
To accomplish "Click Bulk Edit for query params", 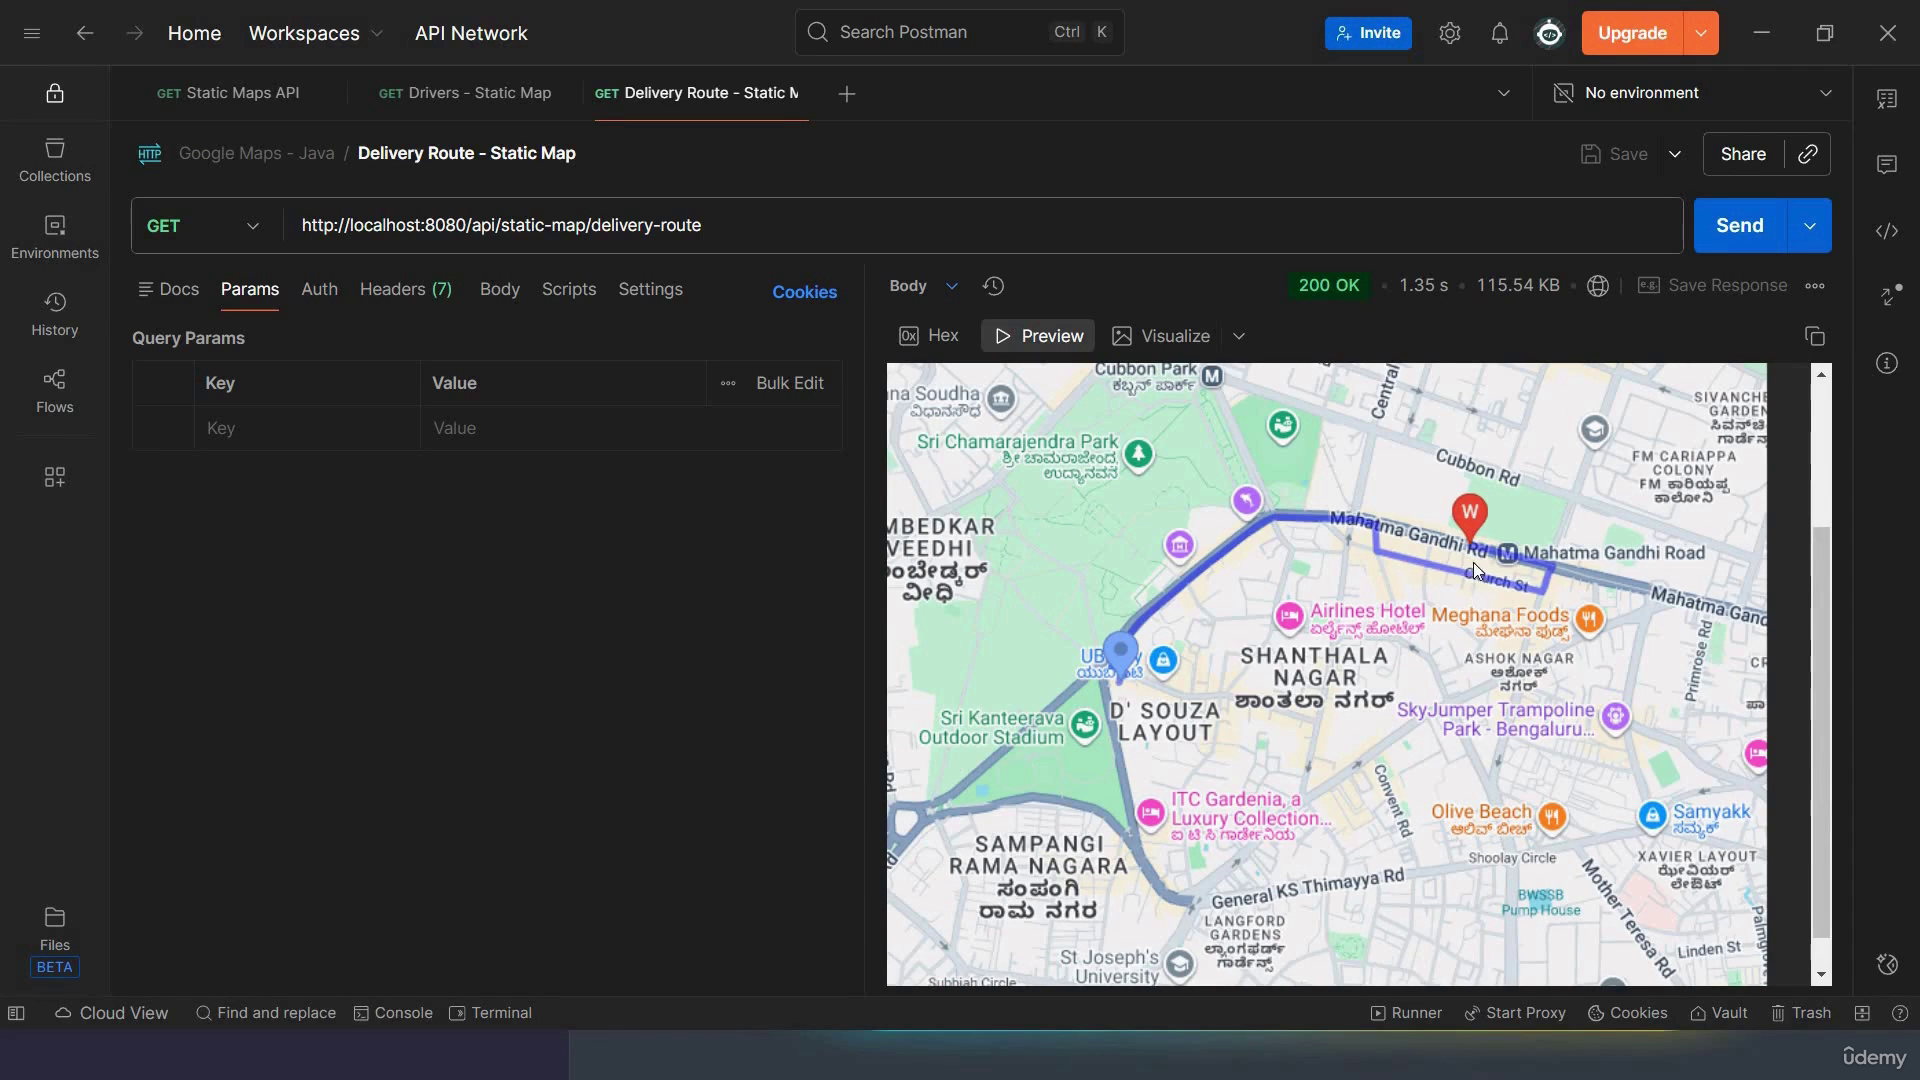I will click(789, 383).
